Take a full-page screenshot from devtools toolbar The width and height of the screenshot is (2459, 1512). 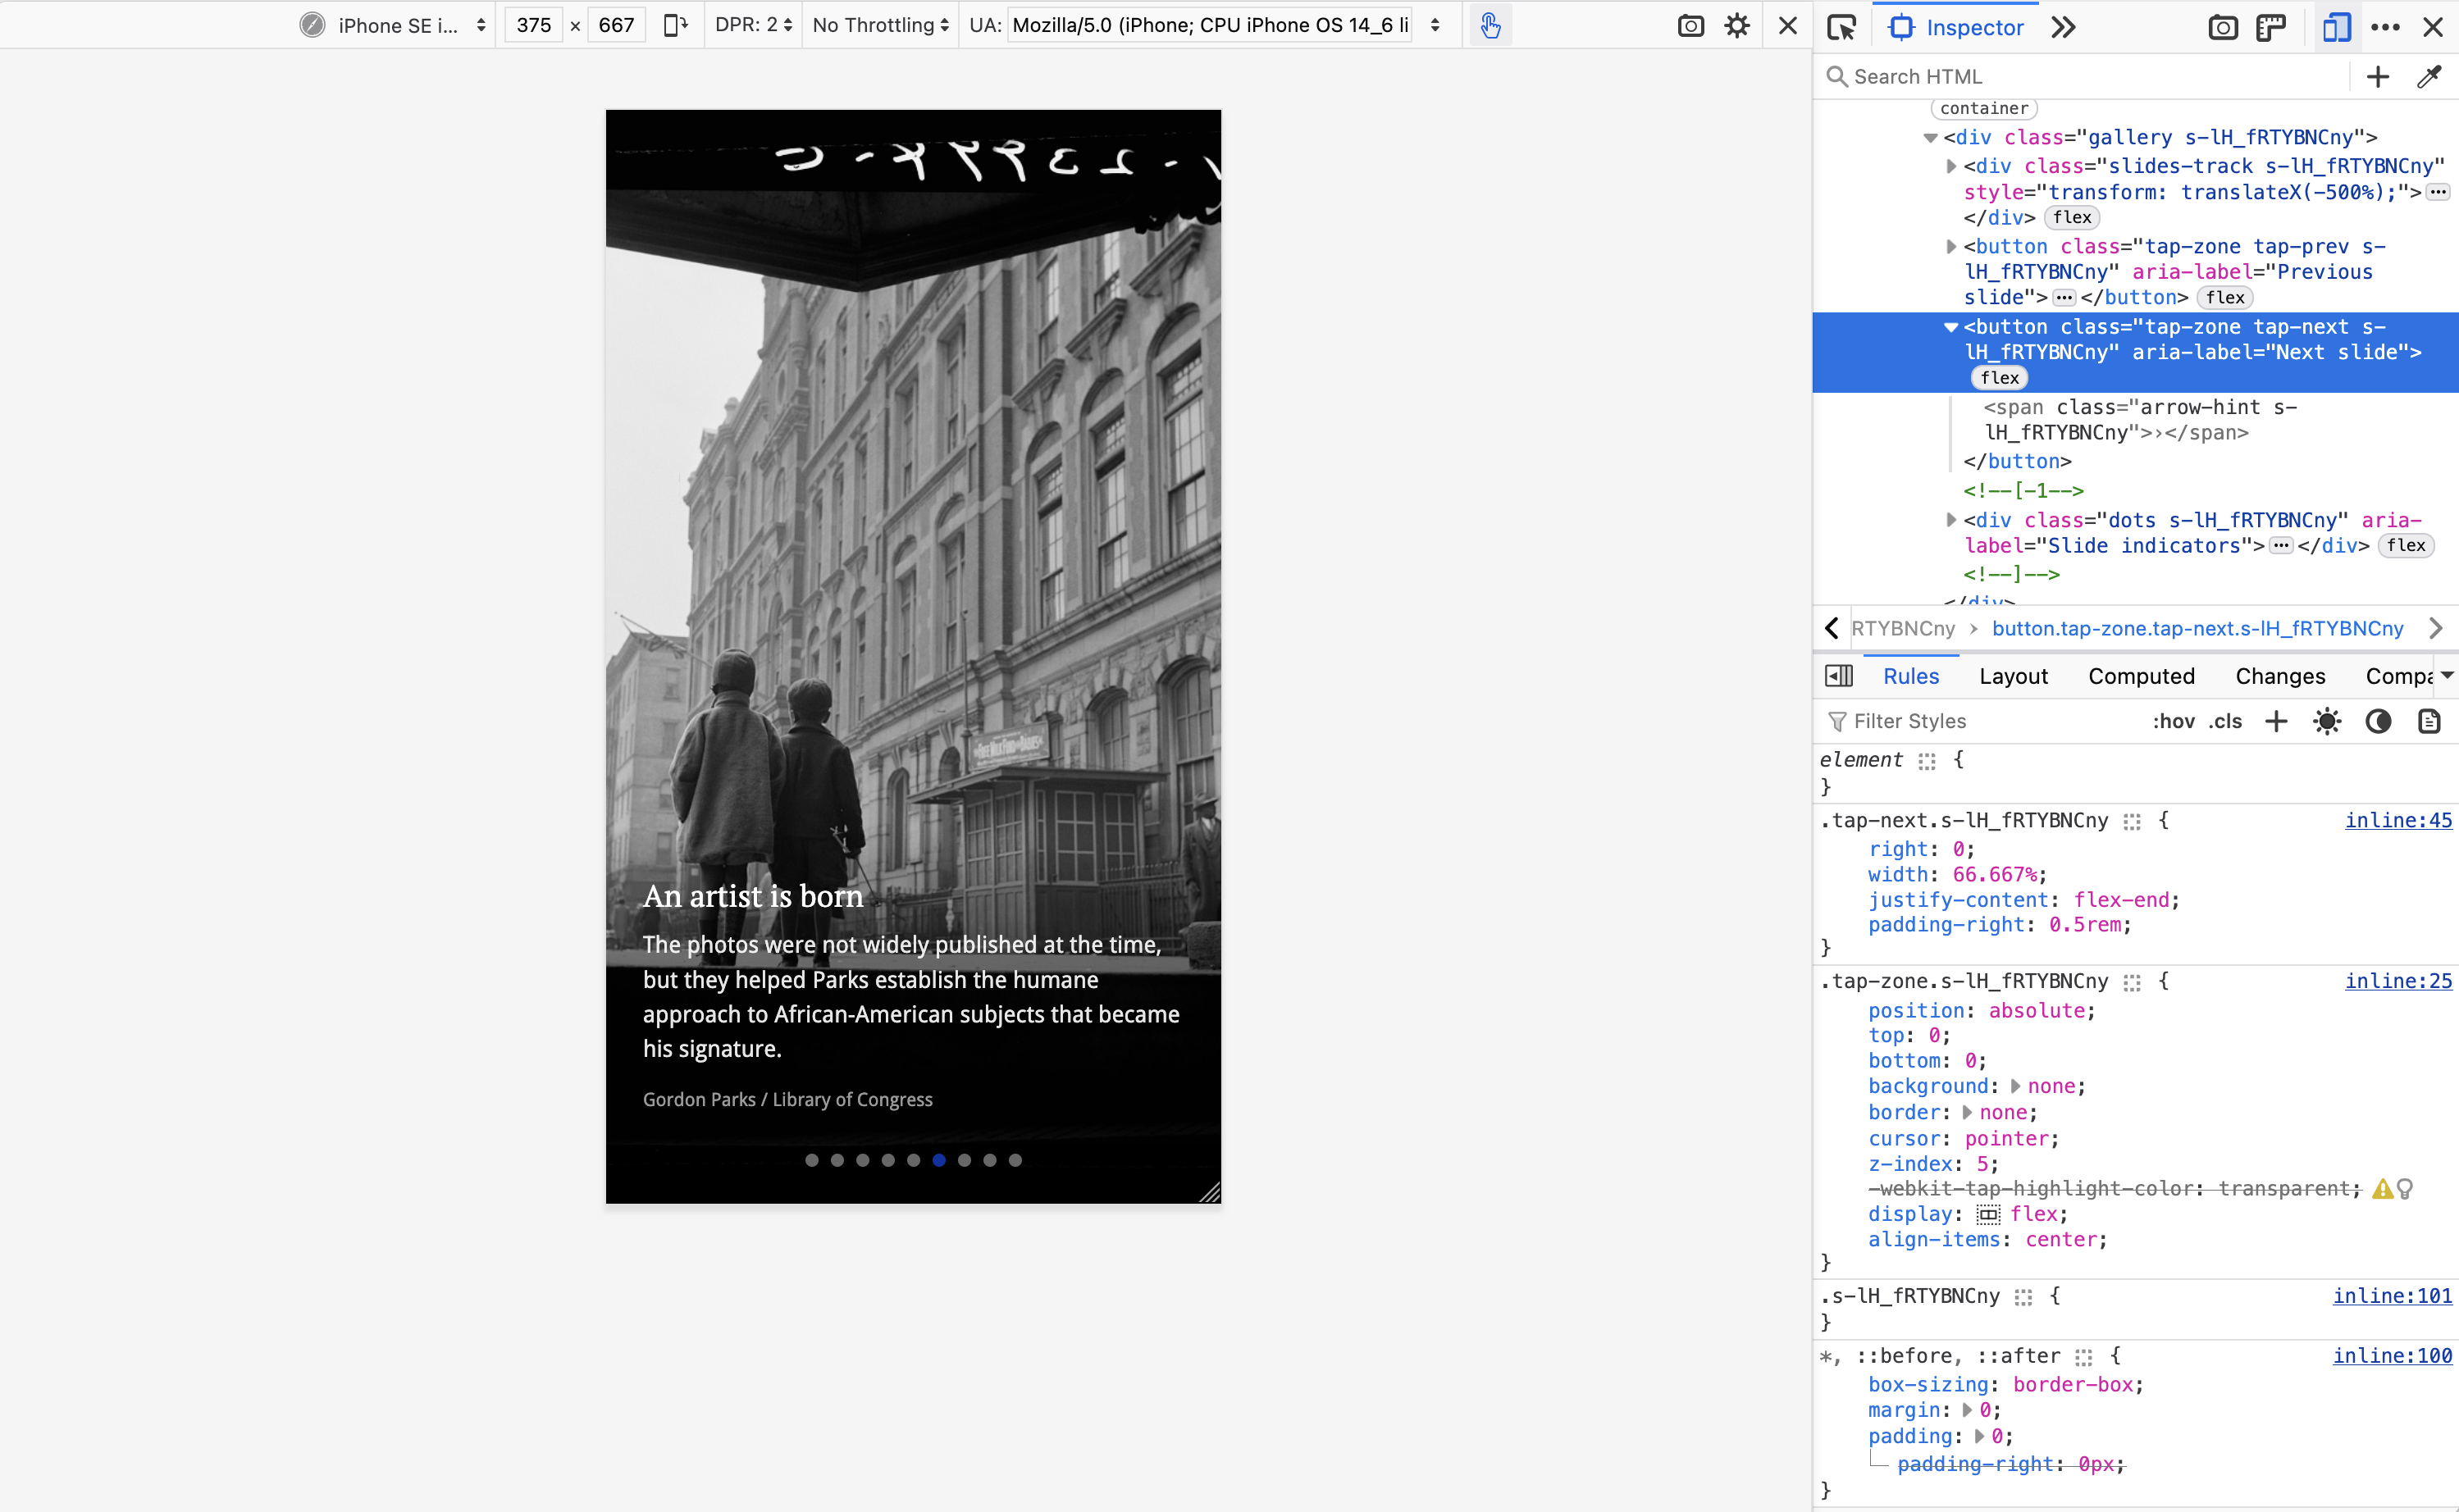coord(2222,27)
